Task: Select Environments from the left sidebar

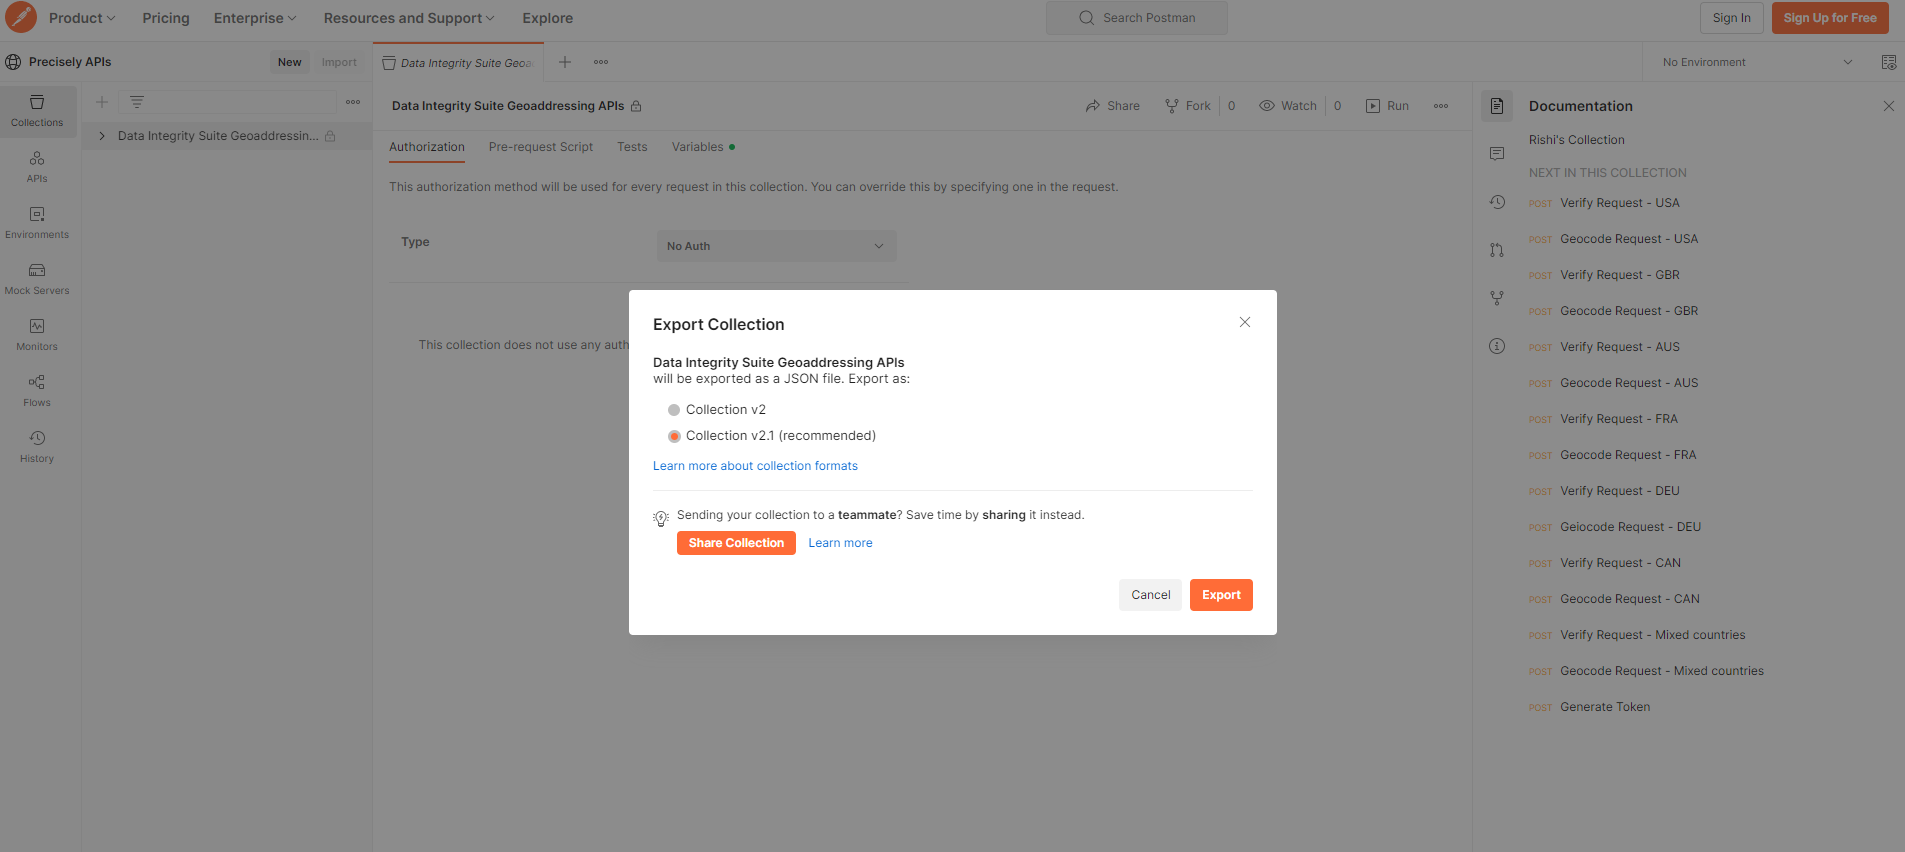Action: coord(37,222)
